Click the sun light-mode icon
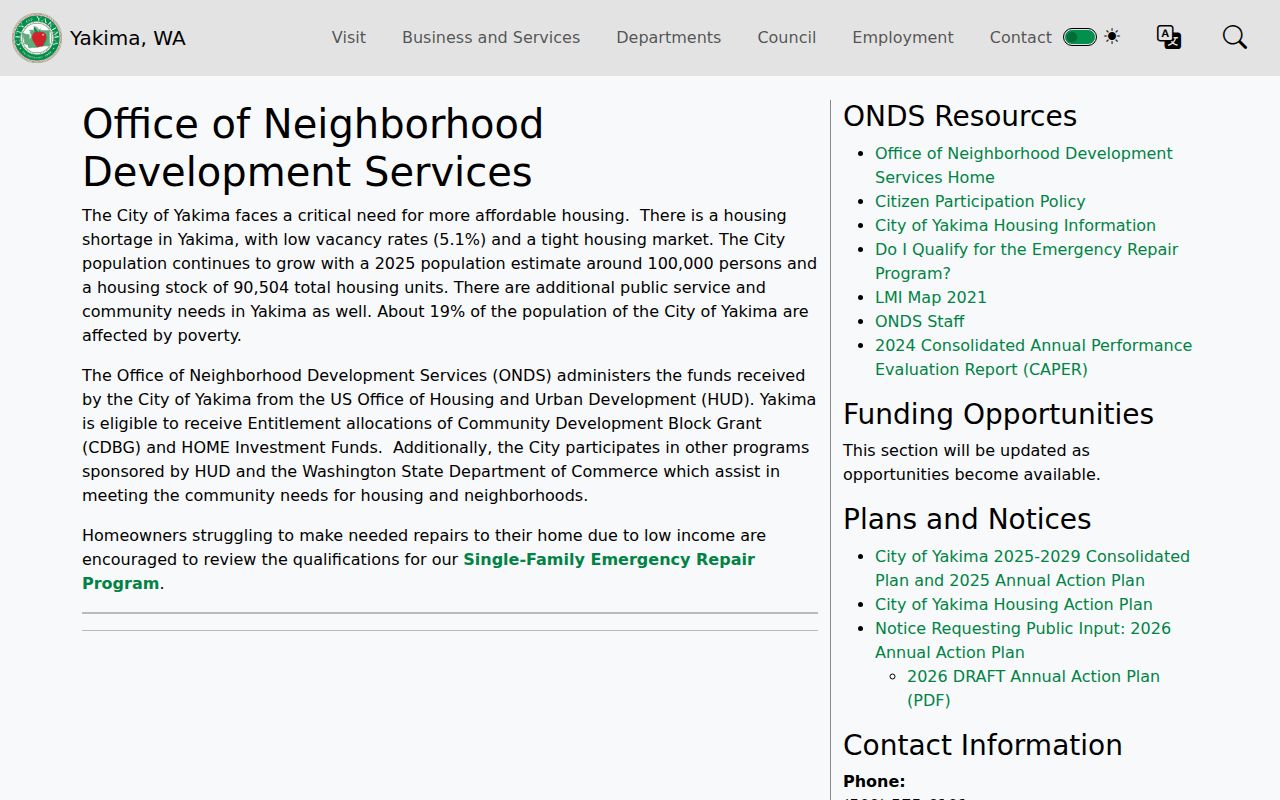1280x800 pixels. pyautogui.click(x=1112, y=37)
